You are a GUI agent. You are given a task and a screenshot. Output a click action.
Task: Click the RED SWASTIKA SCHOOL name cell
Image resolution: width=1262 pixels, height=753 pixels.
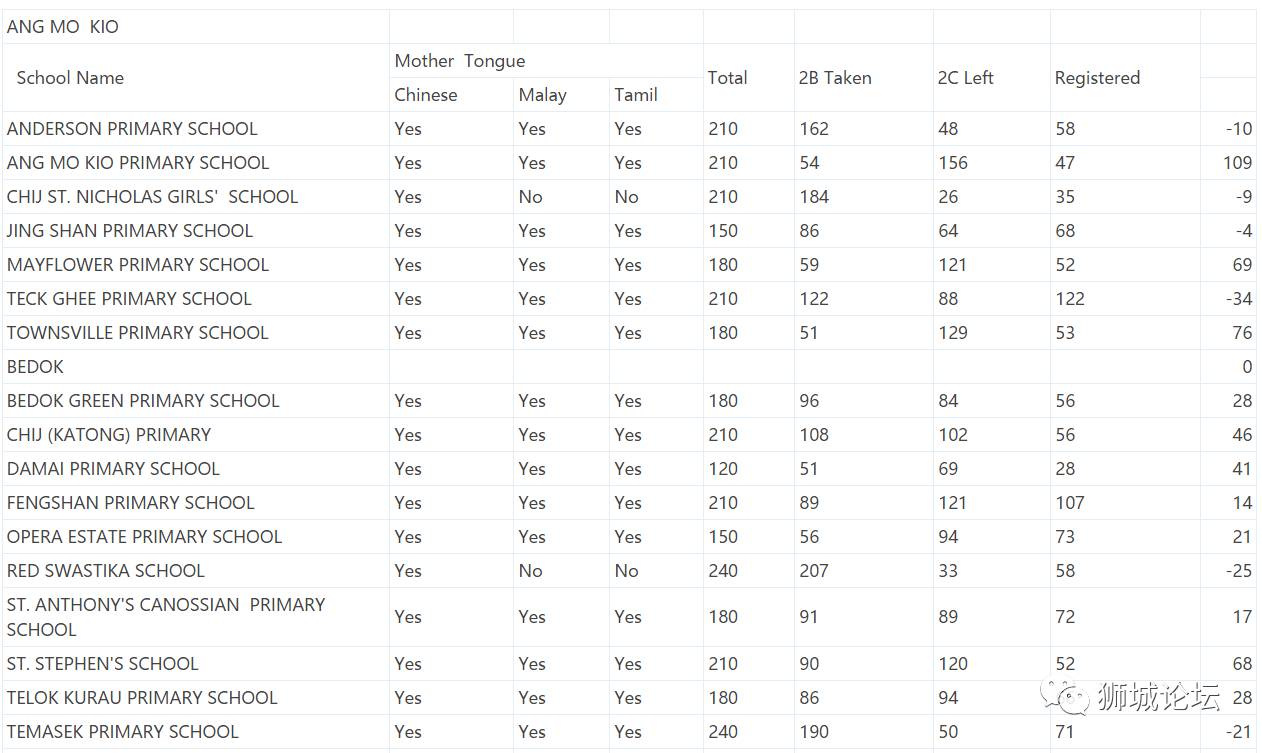point(106,571)
